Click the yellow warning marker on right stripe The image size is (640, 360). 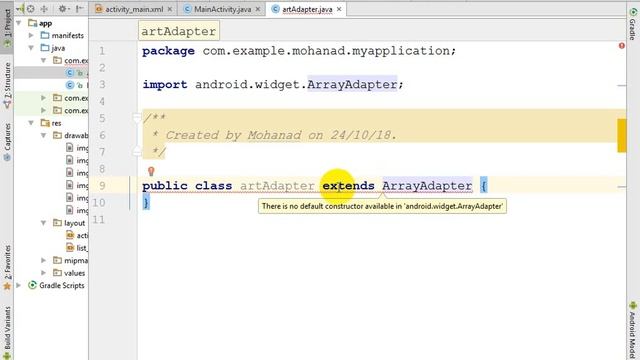tap(622, 136)
